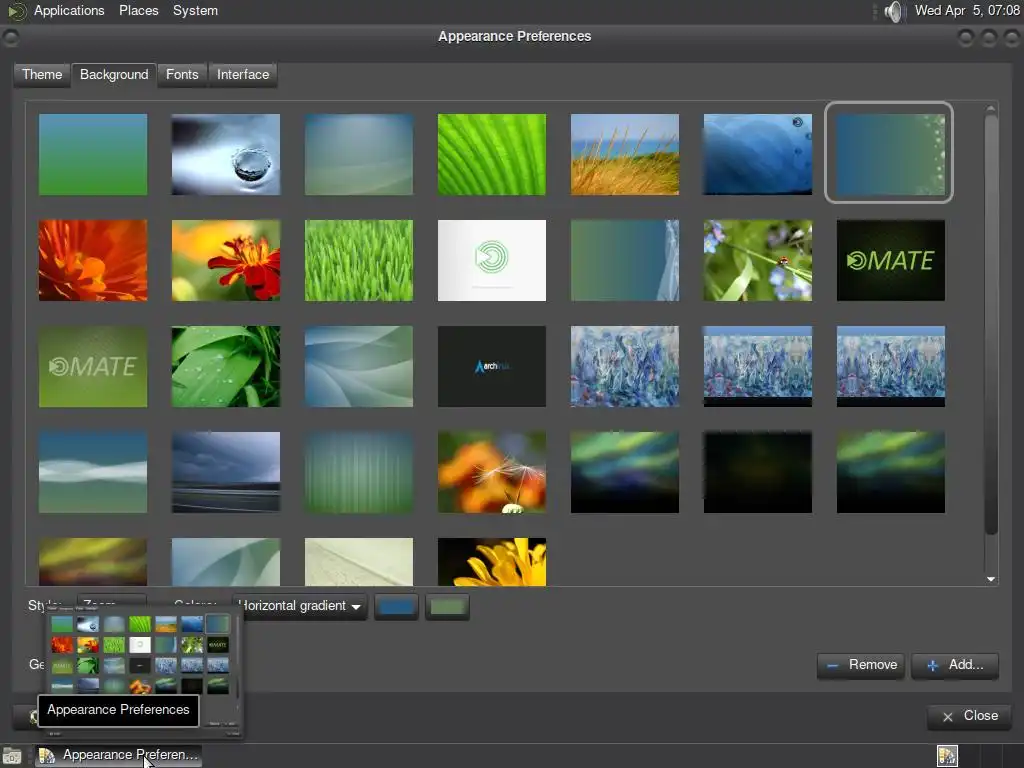Screen dimensions: 1024x768
Task: Switch to the Fonts tab
Action: 182,74
